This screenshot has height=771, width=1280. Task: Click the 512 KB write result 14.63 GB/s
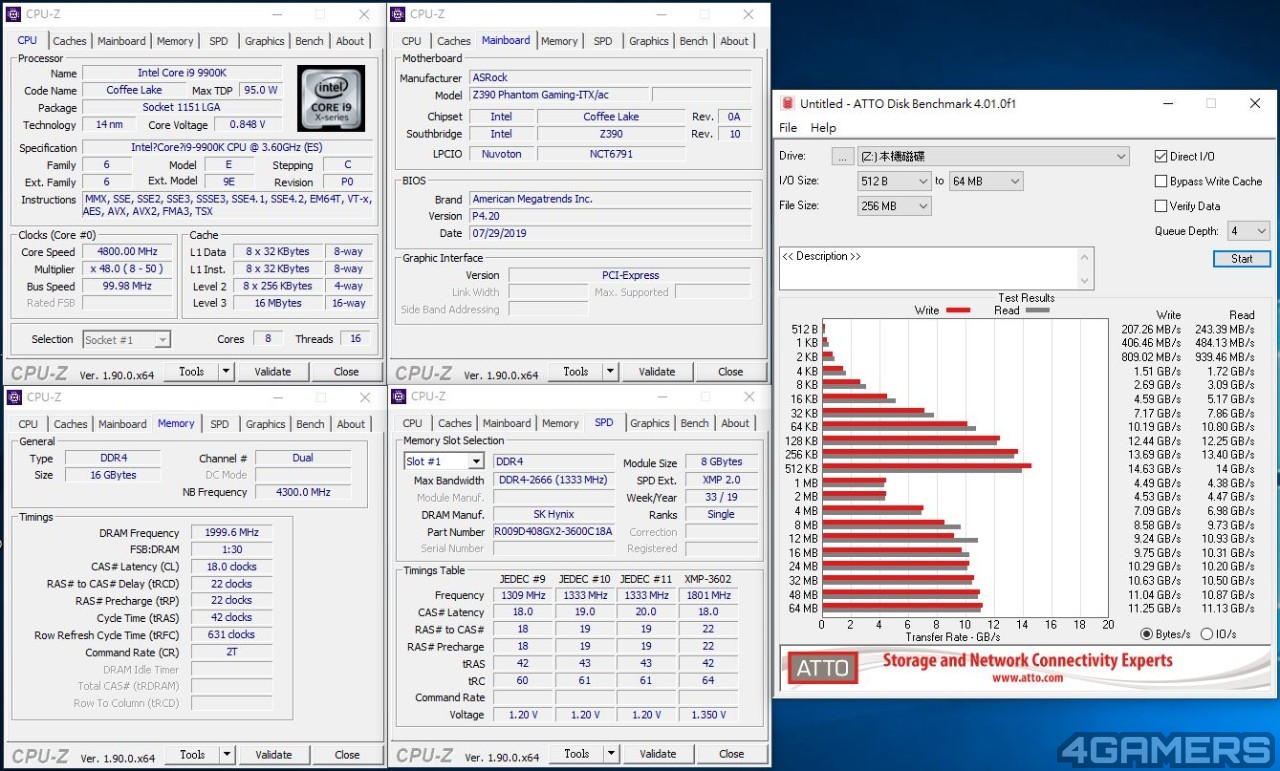[x=1153, y=469]
